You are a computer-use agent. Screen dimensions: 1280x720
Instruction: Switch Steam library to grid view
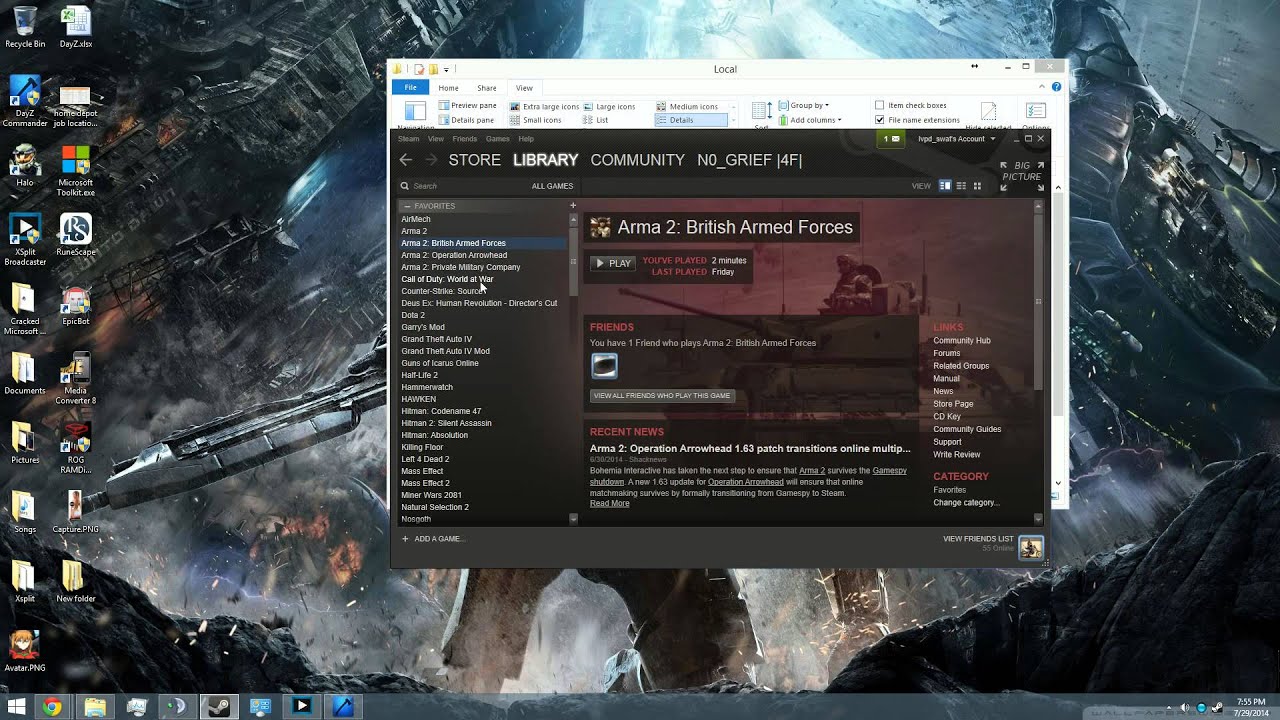coord(977,186)
